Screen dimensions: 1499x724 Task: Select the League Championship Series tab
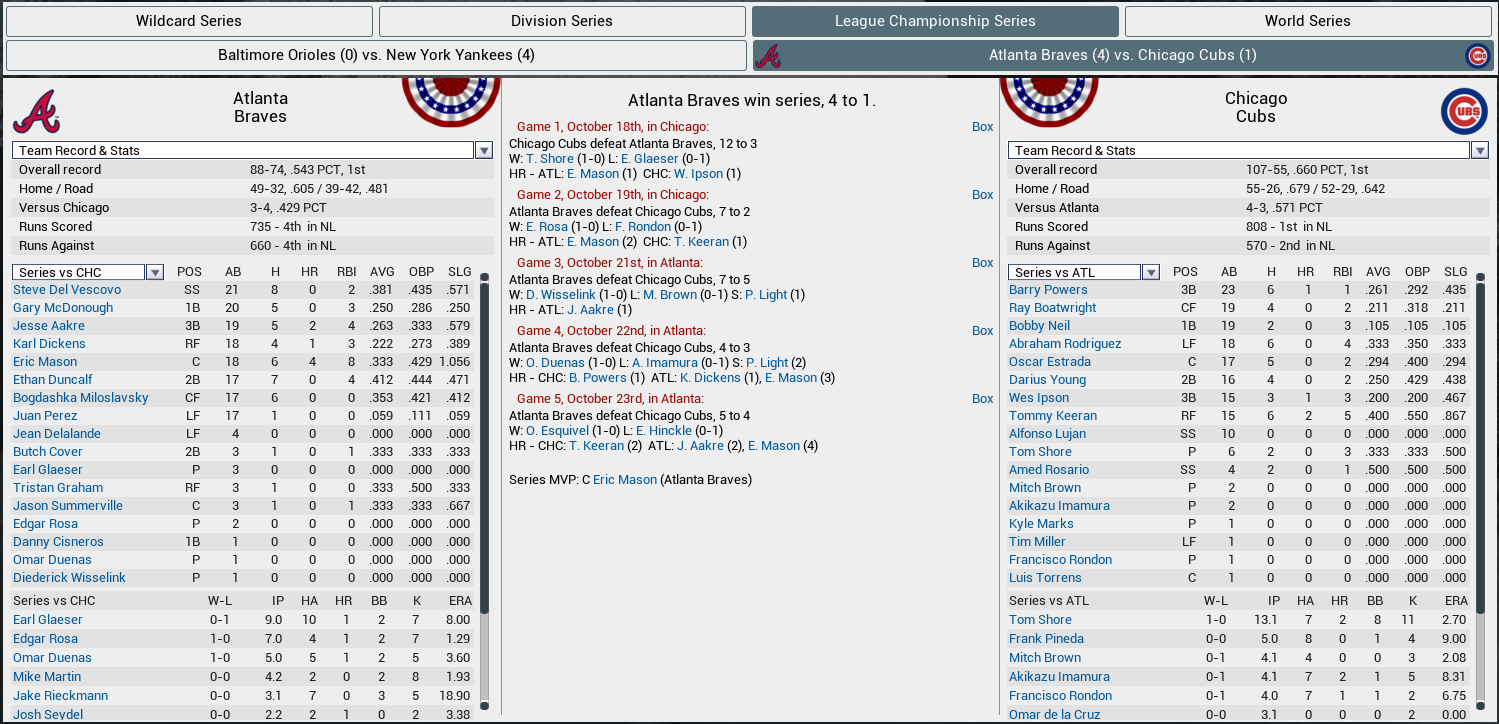[x=935, y=21]
